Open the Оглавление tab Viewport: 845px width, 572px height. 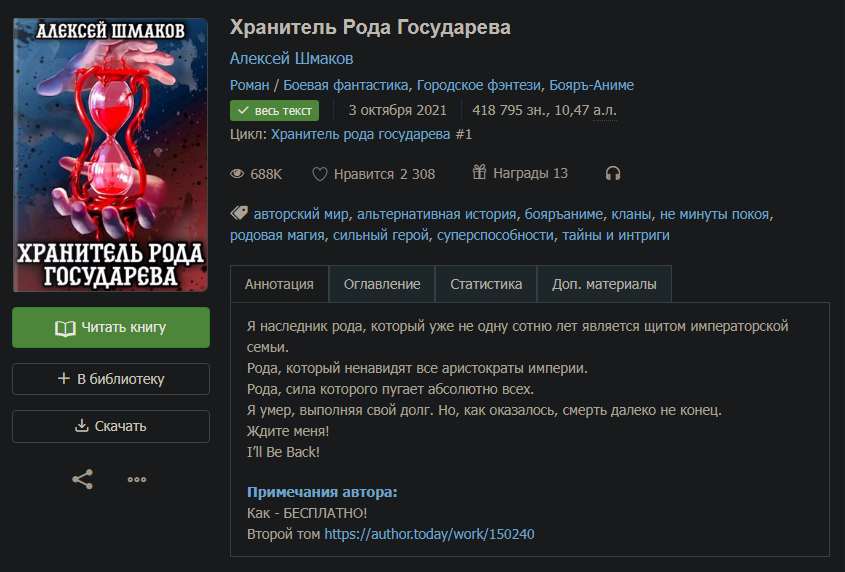pos(382,284)
